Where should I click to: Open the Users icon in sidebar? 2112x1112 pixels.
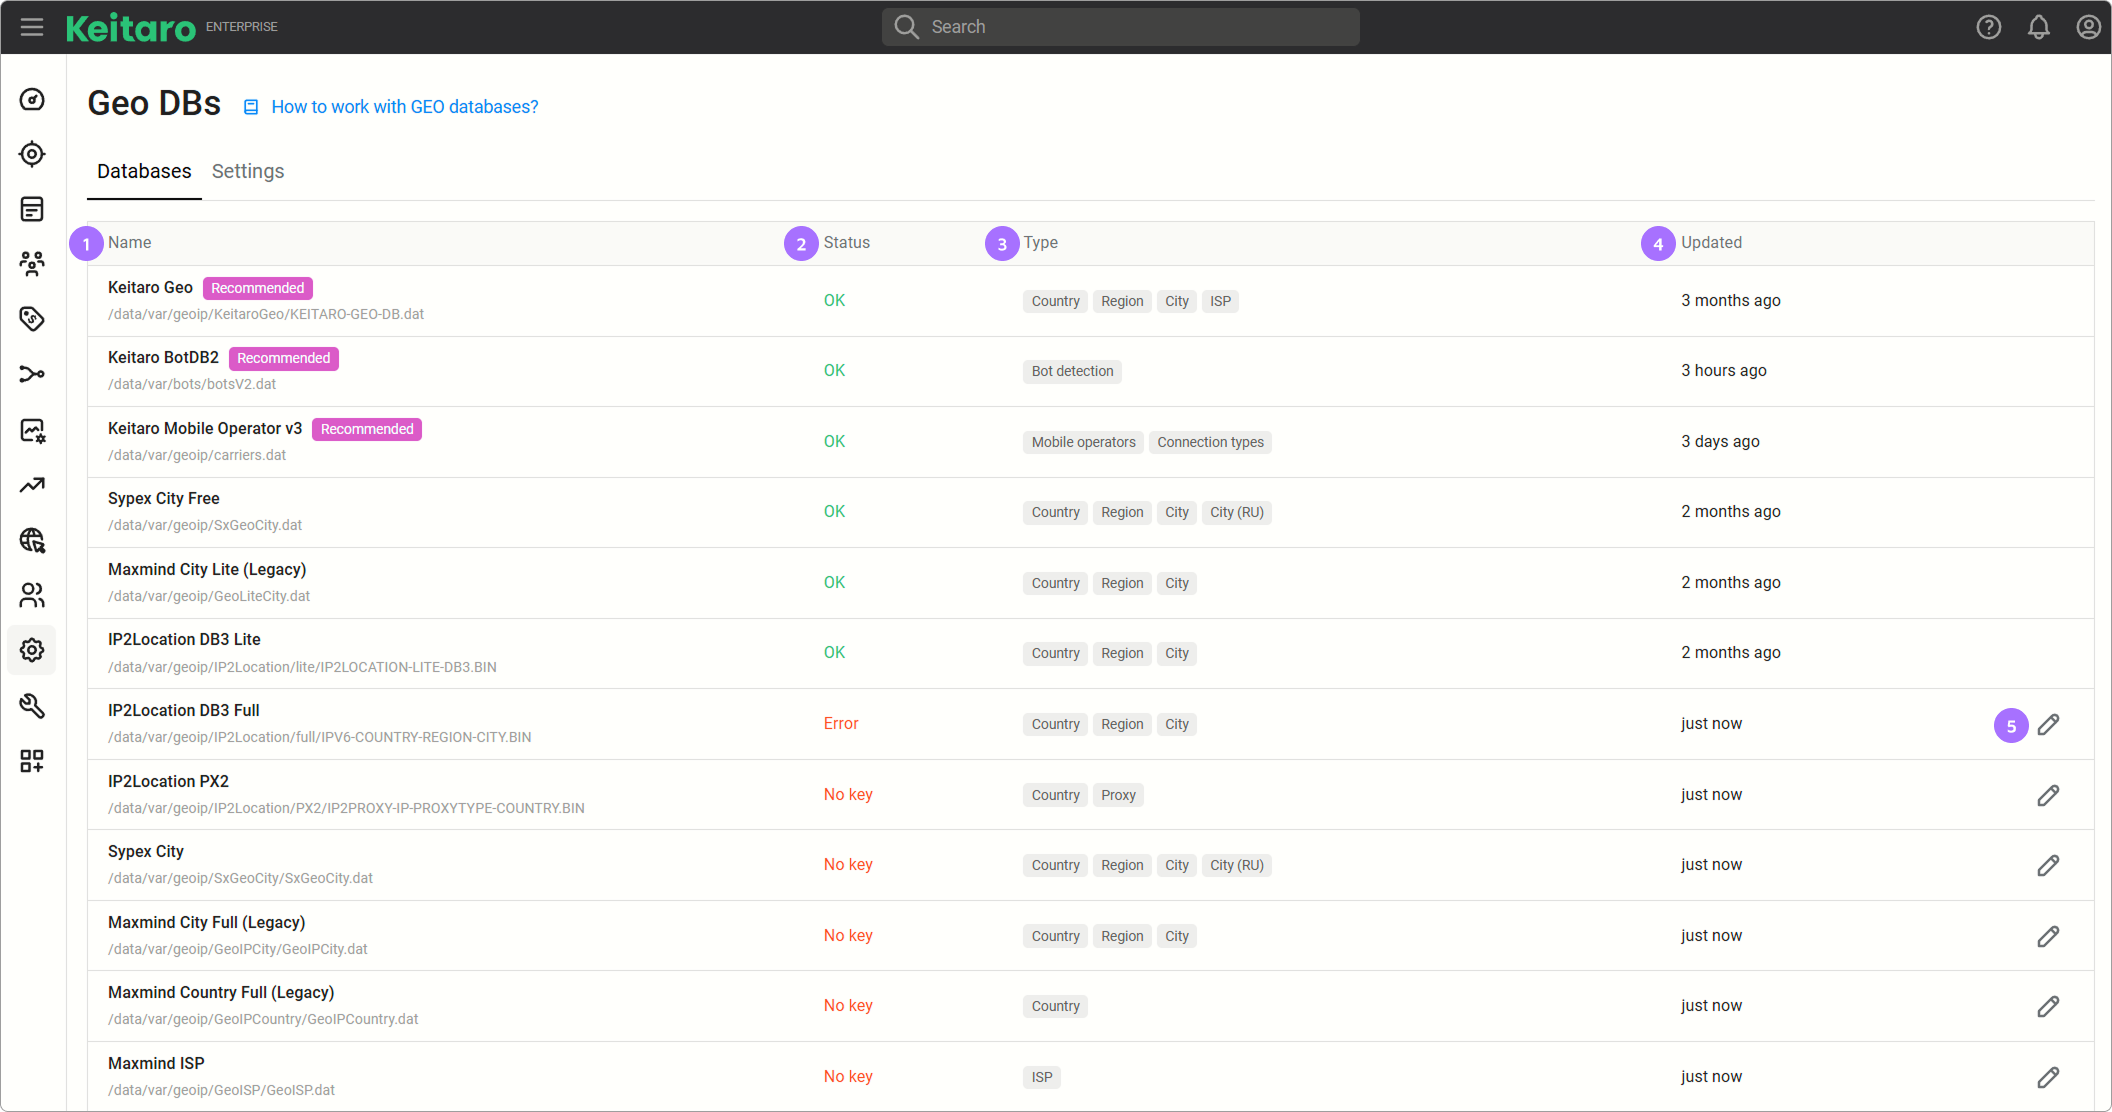[32, 595]
